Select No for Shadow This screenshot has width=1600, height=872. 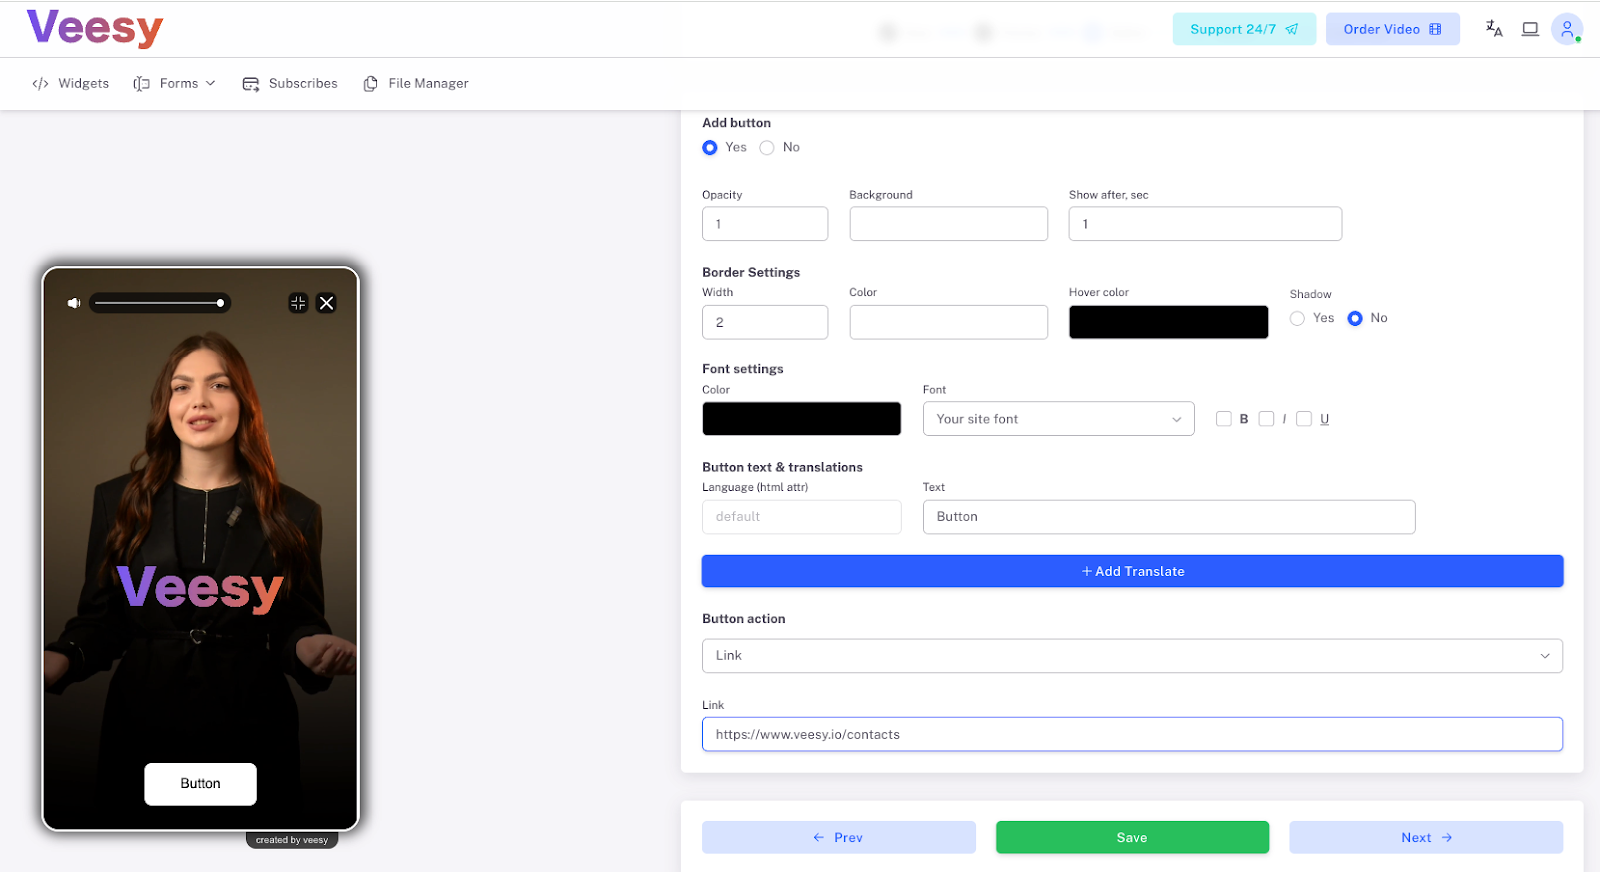click(1355, 319)
